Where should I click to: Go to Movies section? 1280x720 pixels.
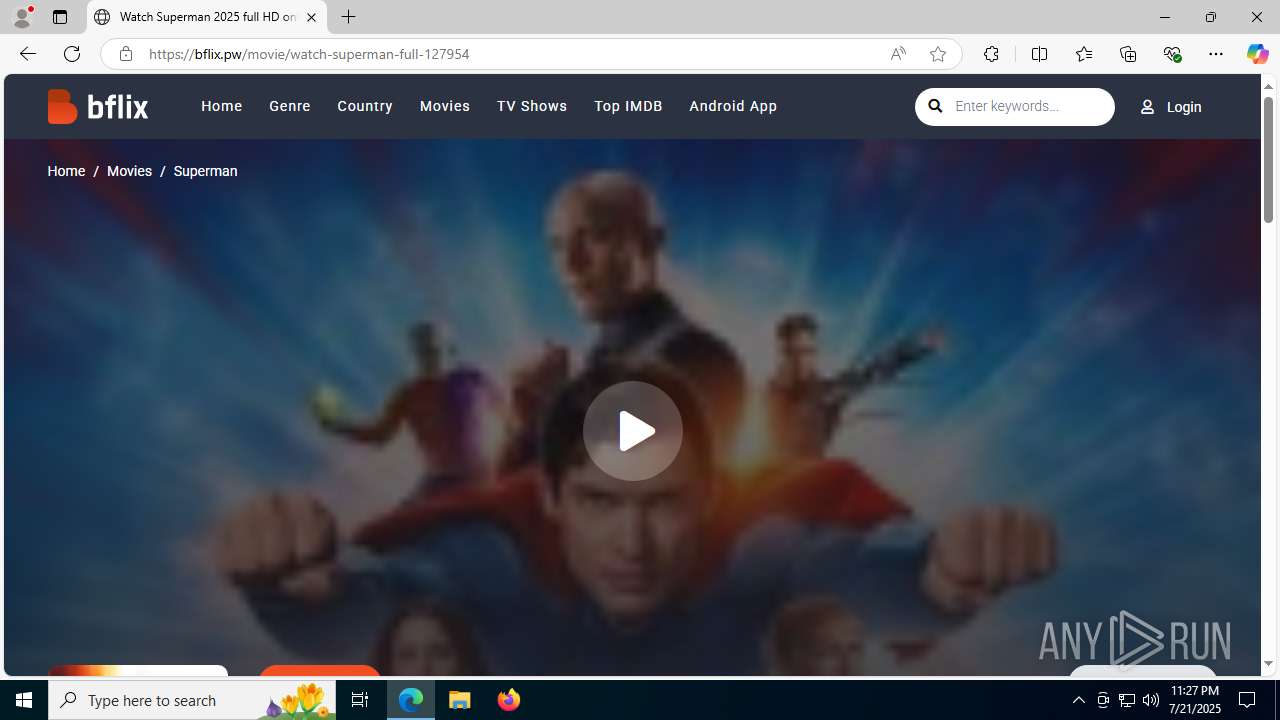click(444, 106)
